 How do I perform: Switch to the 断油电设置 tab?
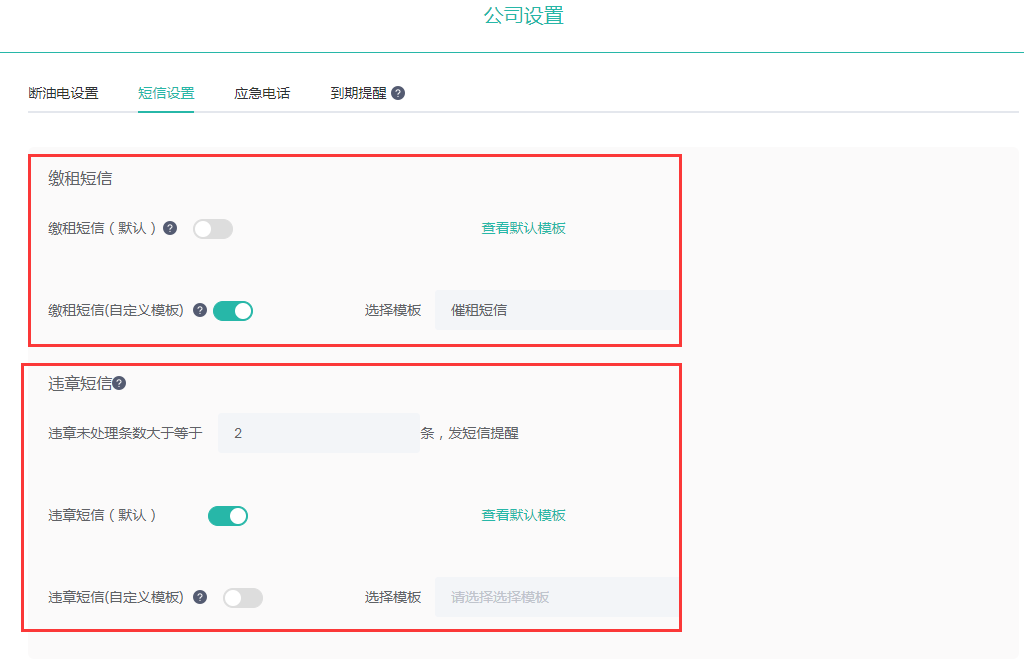click(x=63, y=93)
